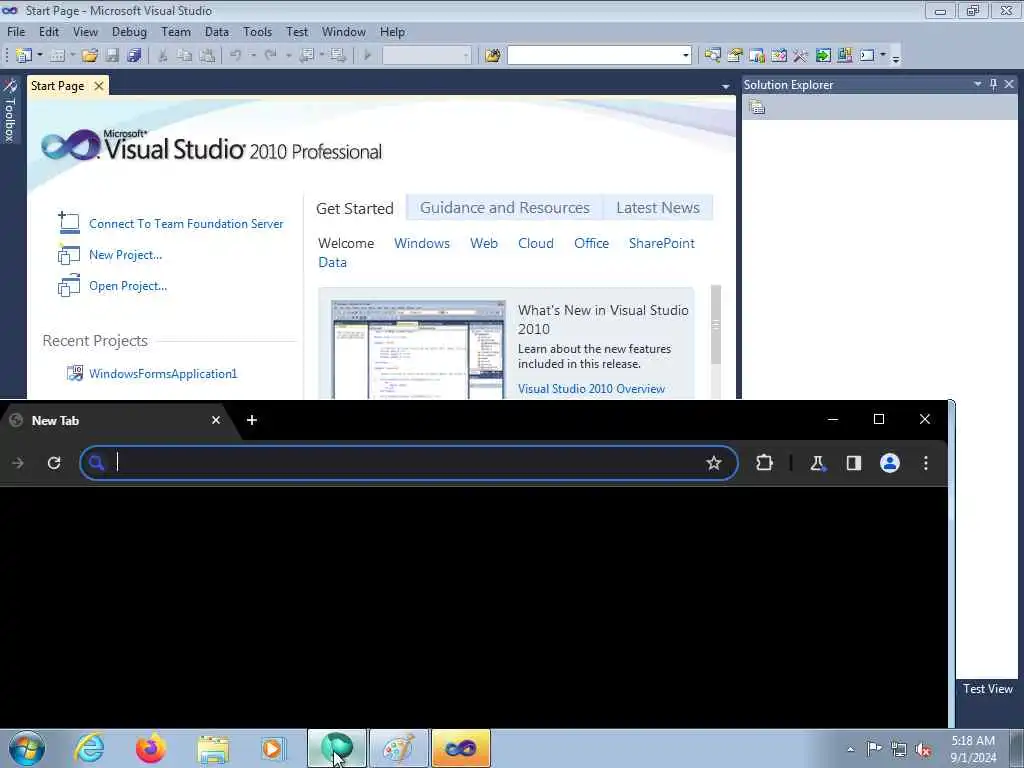1024x768 pixels.
Task: Open the Chrome profile avatar icon
Action: (889, 463)
